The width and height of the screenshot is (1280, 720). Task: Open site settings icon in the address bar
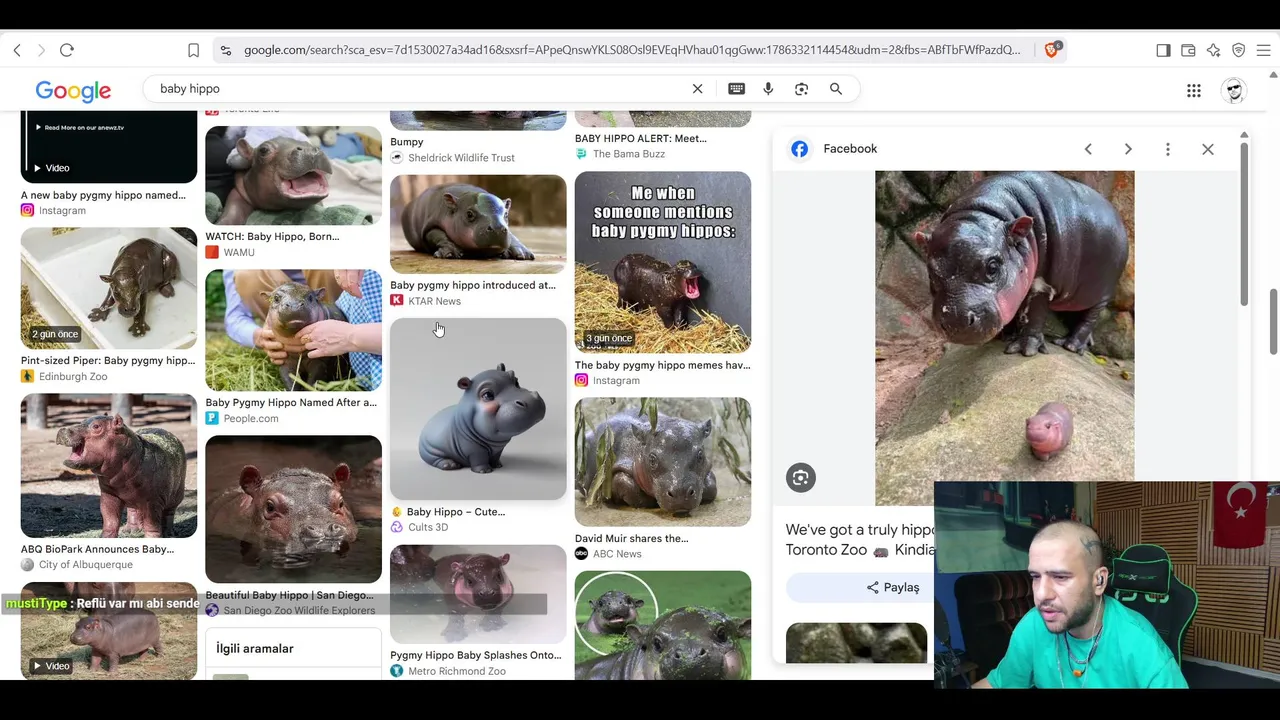click(226, 50)
